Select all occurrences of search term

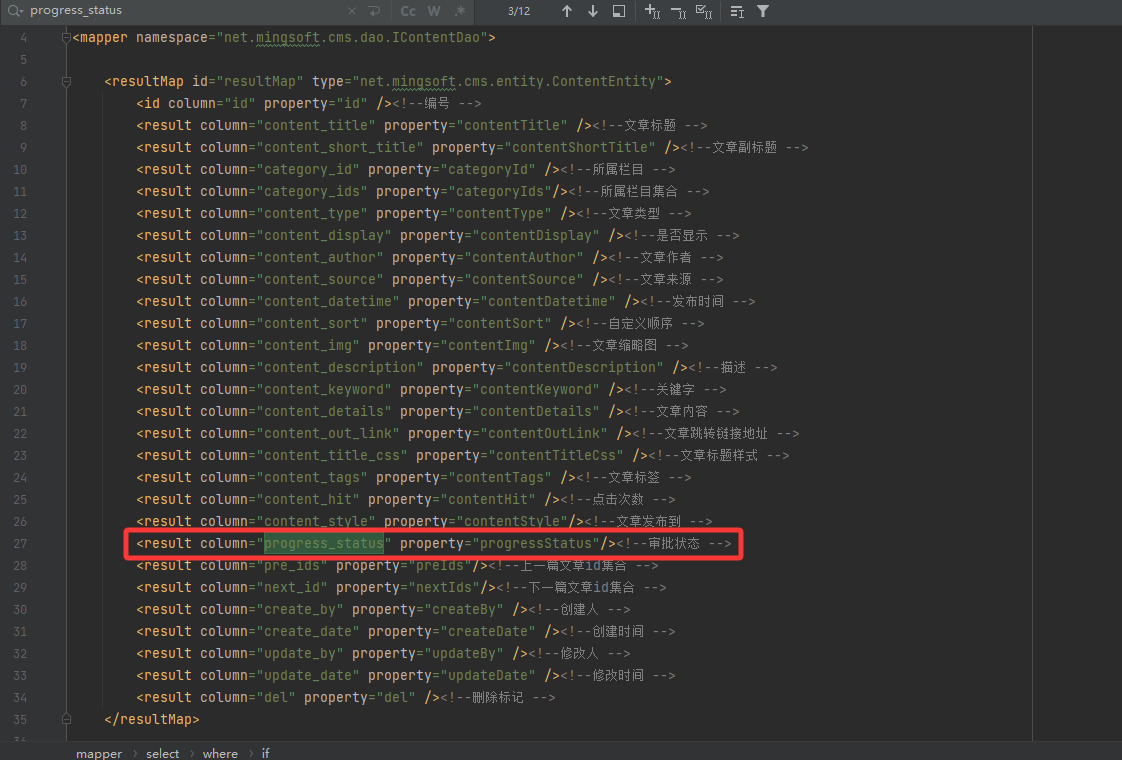click(704, 11)
